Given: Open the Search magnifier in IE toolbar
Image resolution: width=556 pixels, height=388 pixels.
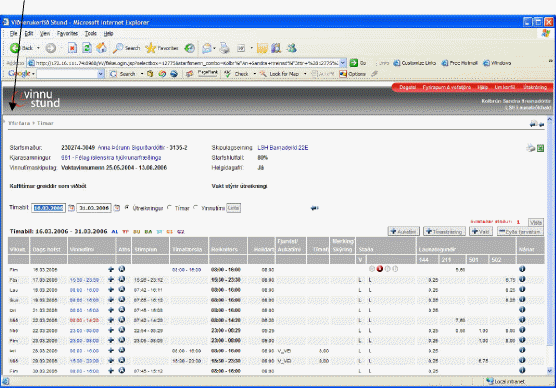Looking at the screenshot, I should (x=126, y=48).
